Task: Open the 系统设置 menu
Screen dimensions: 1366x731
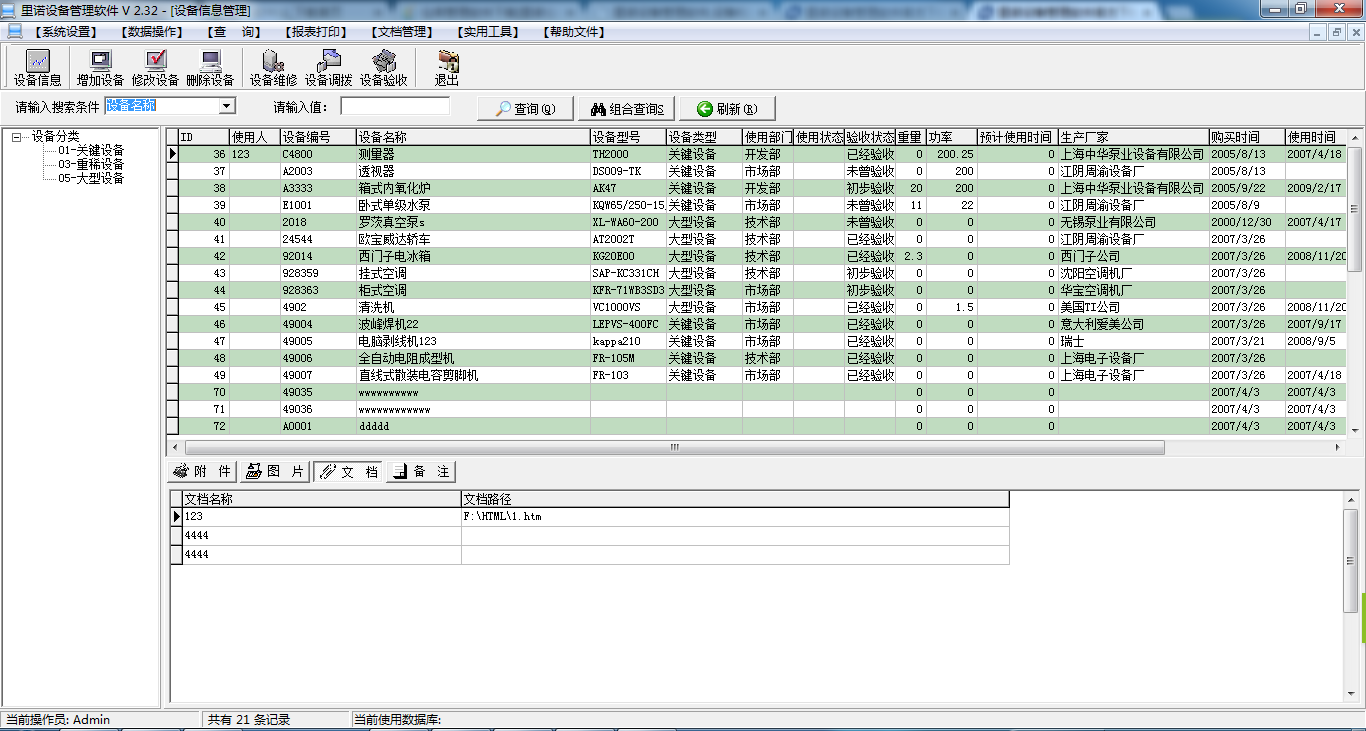Action: pos(65,32)
